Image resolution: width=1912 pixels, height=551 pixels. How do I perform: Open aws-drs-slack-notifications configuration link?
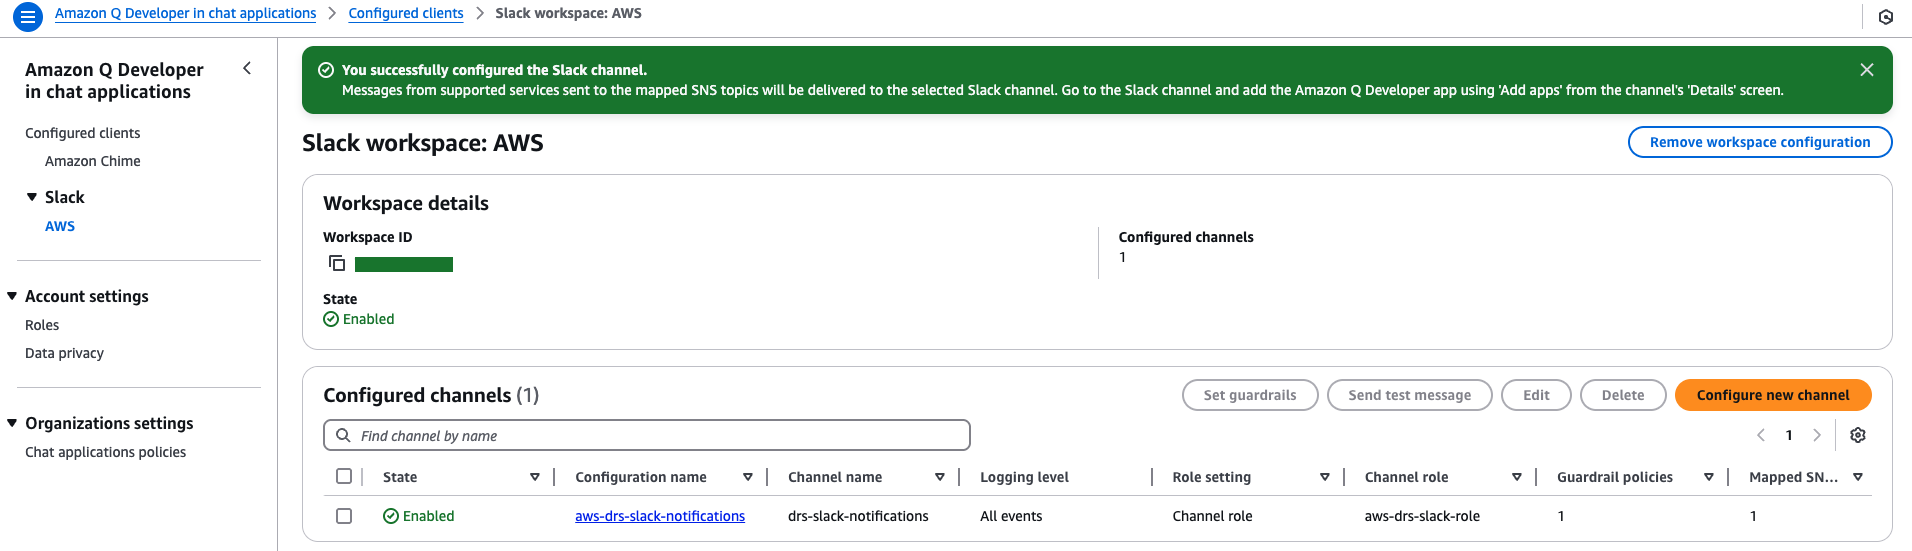pyautogui.click(x=660, y=516)
